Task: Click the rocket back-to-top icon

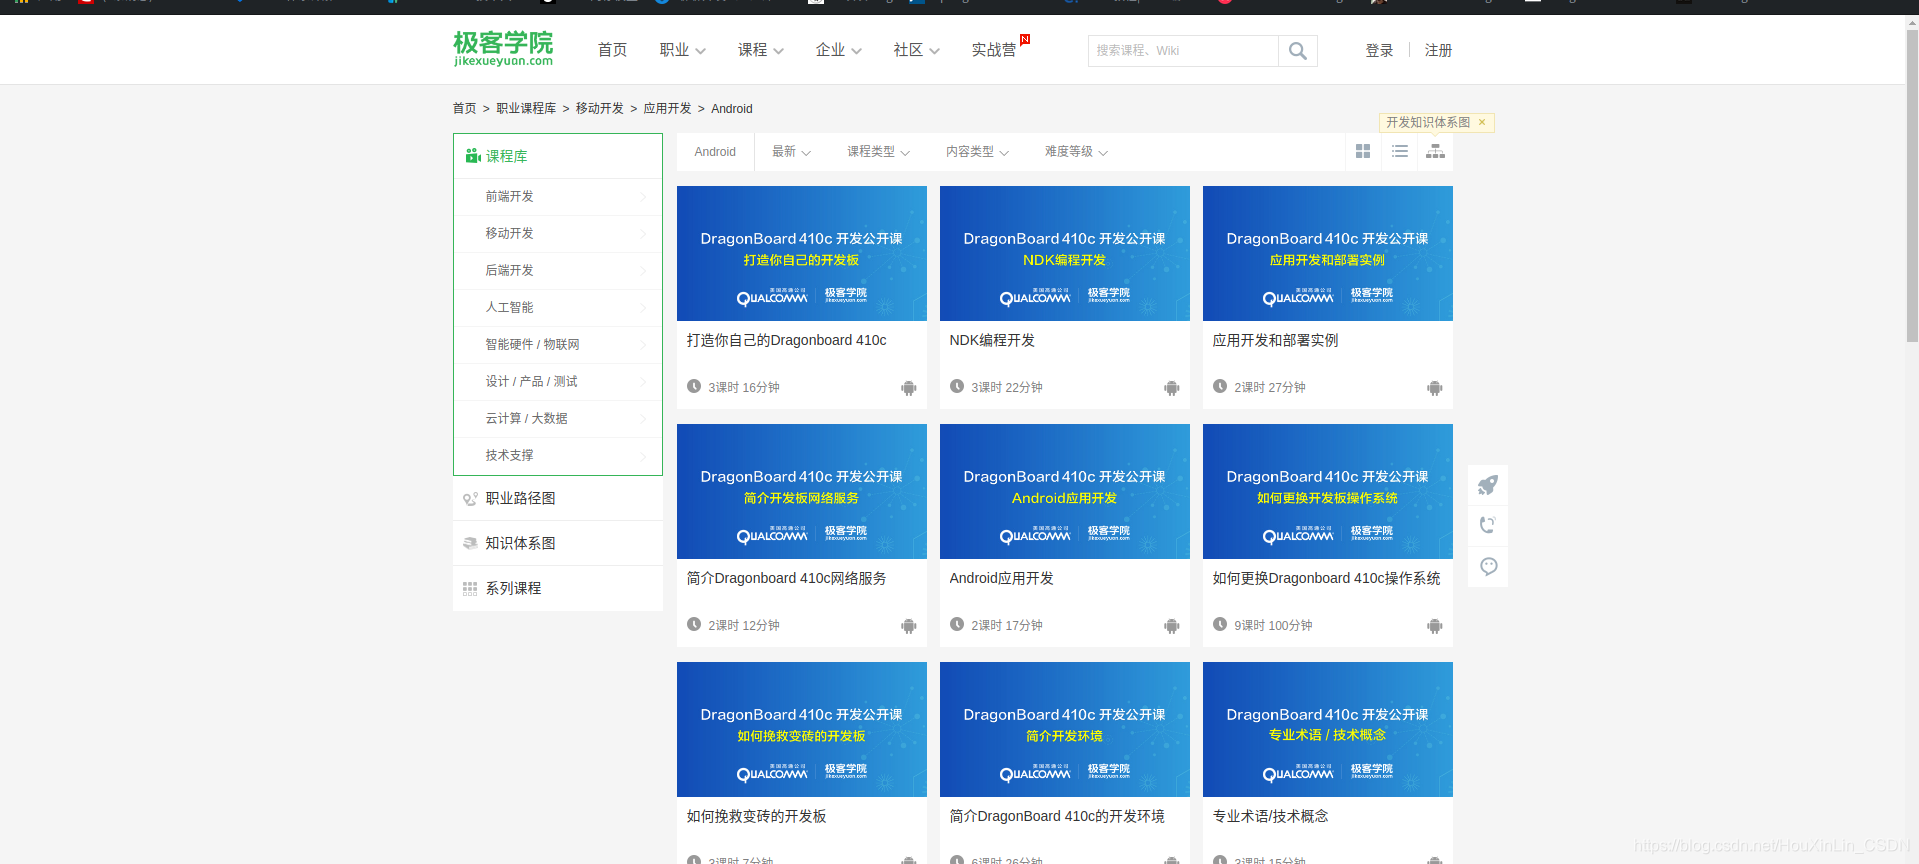Action: (1488, 485)
